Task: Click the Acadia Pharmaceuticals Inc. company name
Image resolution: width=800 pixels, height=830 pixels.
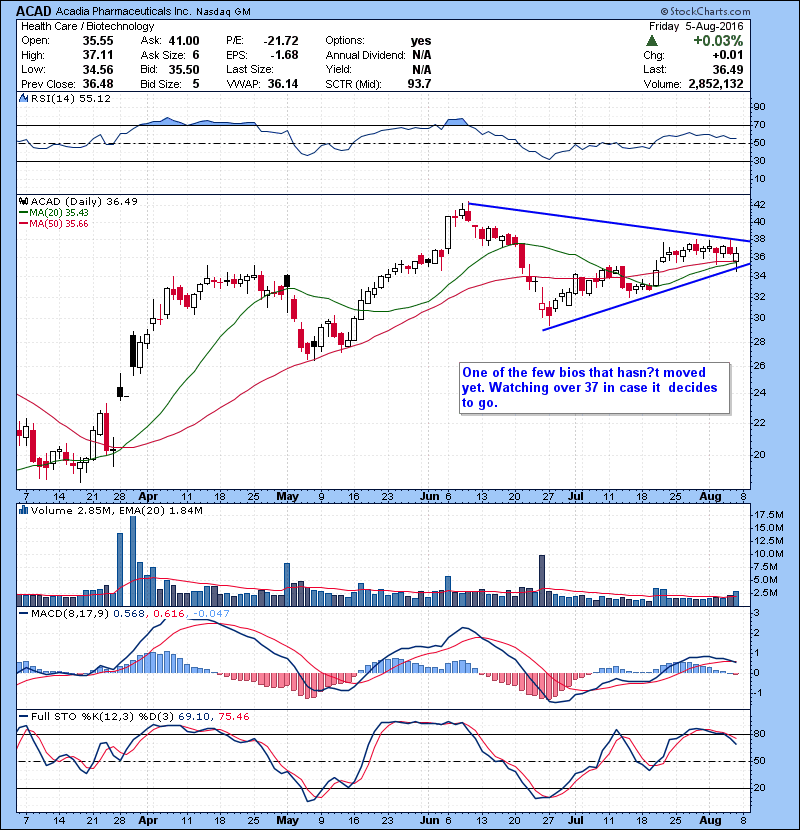Action: (x=122, y=11)
